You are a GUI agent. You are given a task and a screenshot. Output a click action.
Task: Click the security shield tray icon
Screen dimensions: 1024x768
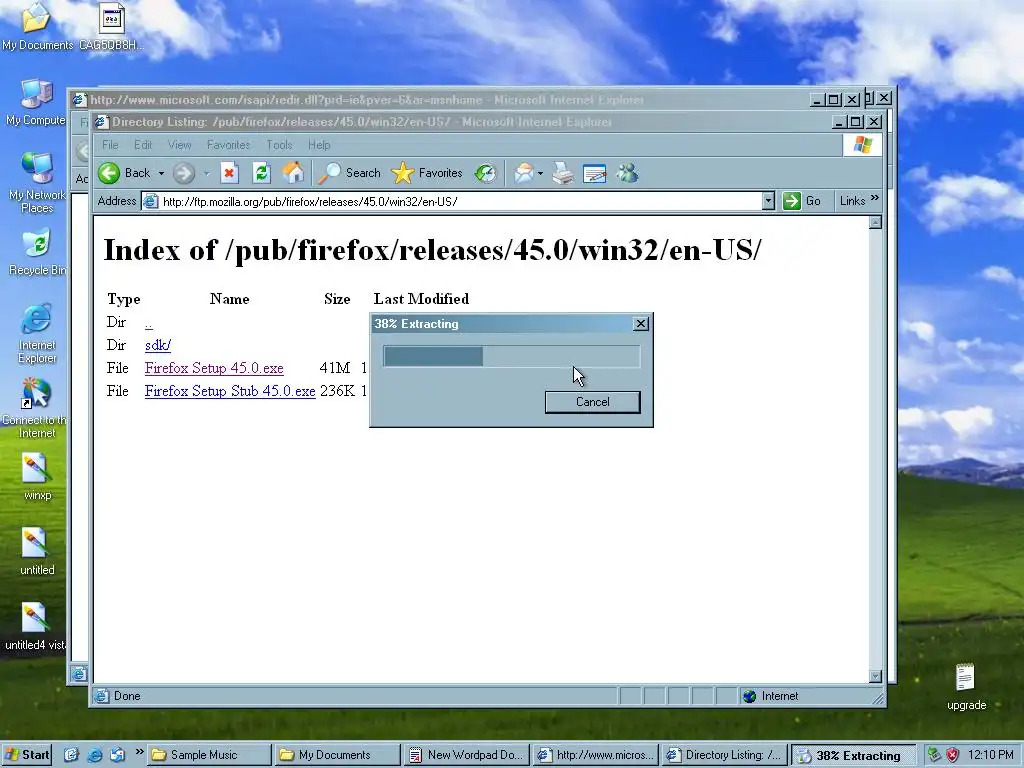pos(953,755)
